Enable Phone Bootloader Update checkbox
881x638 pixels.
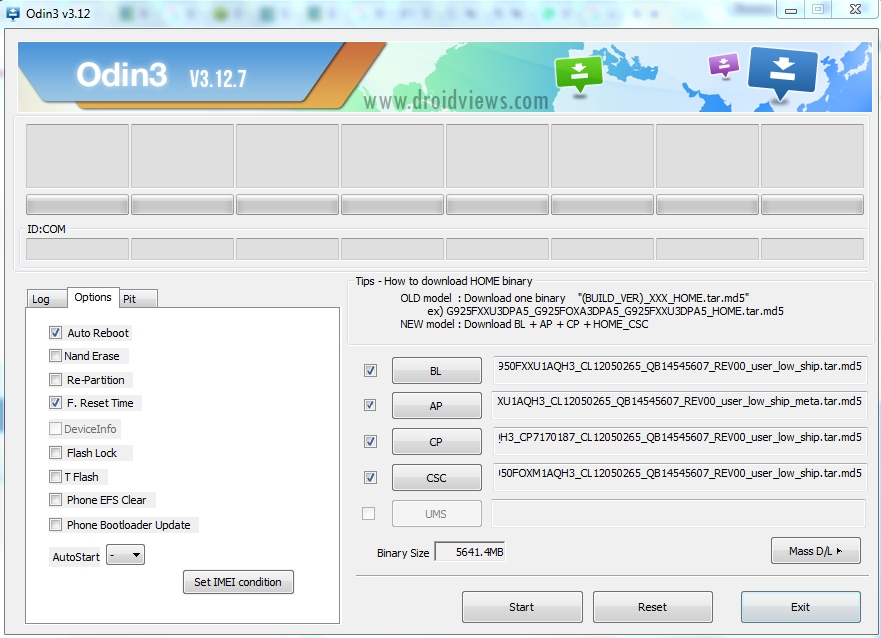[55, 525]
